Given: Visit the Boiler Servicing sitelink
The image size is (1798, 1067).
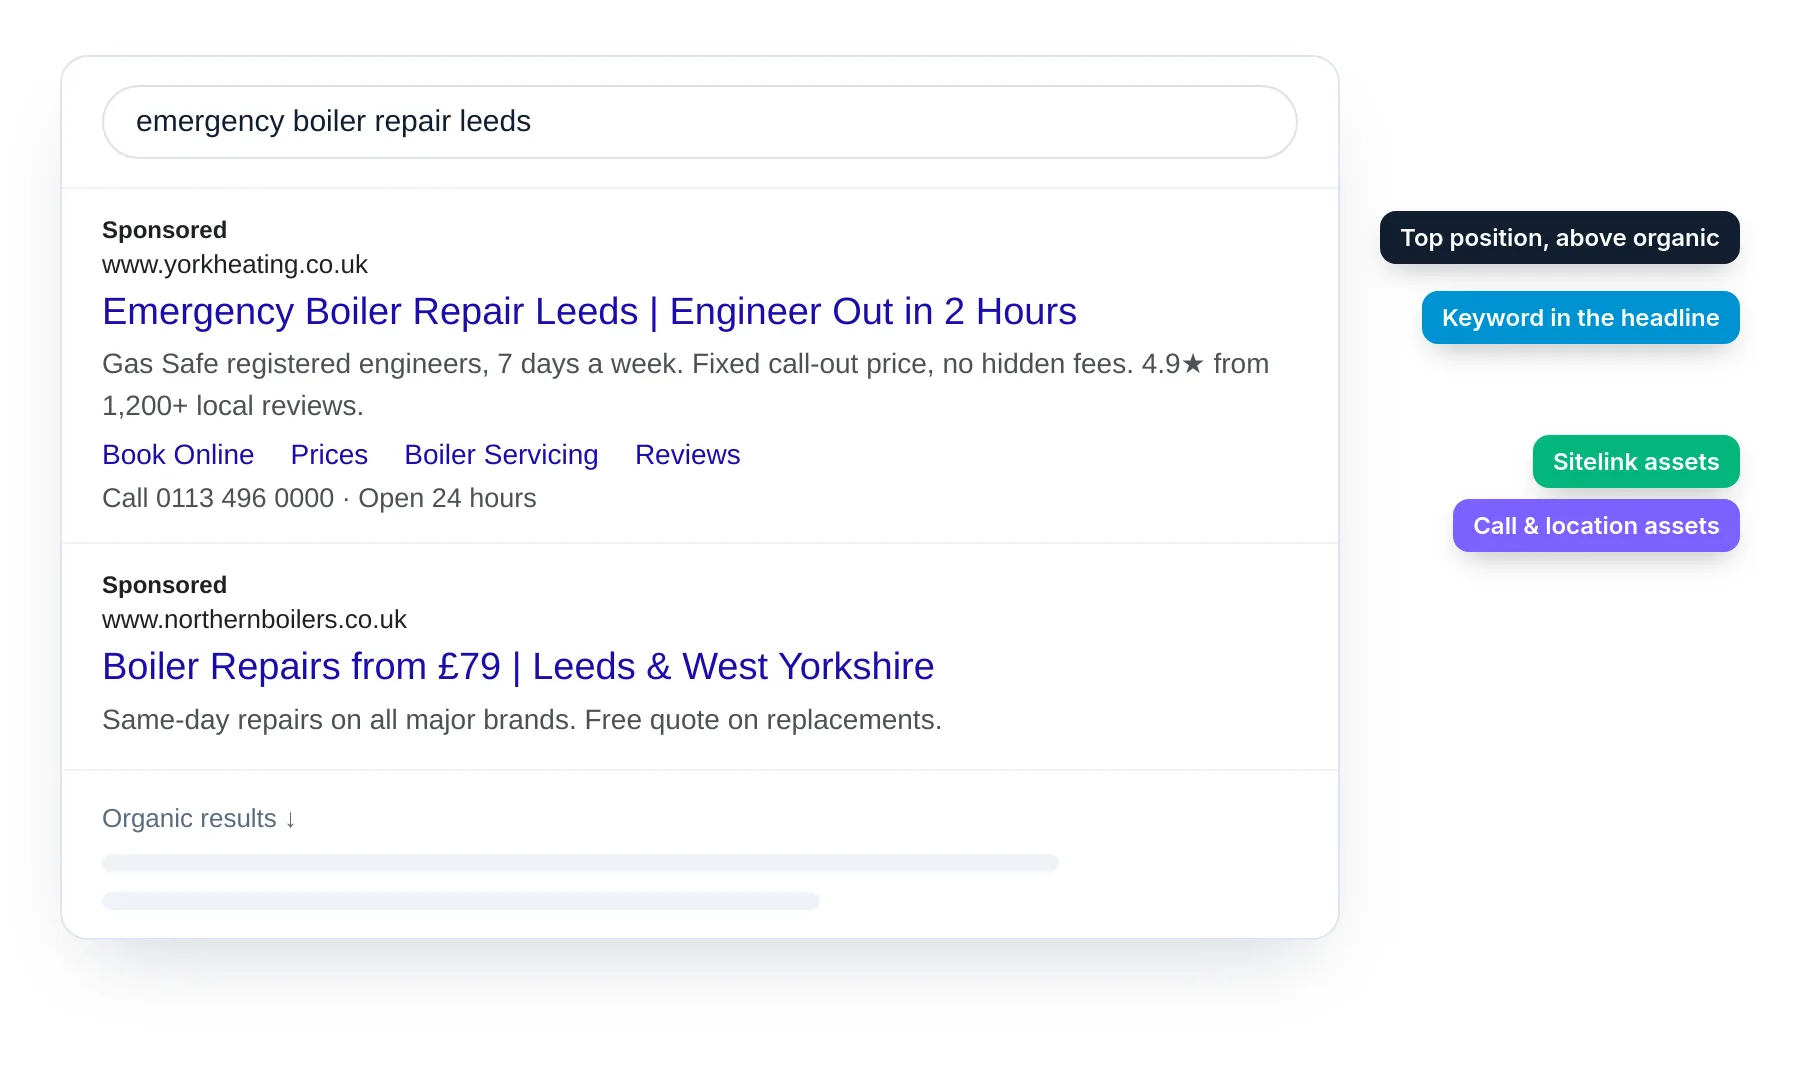Looking at the screenshot, I should click(501, 455).
